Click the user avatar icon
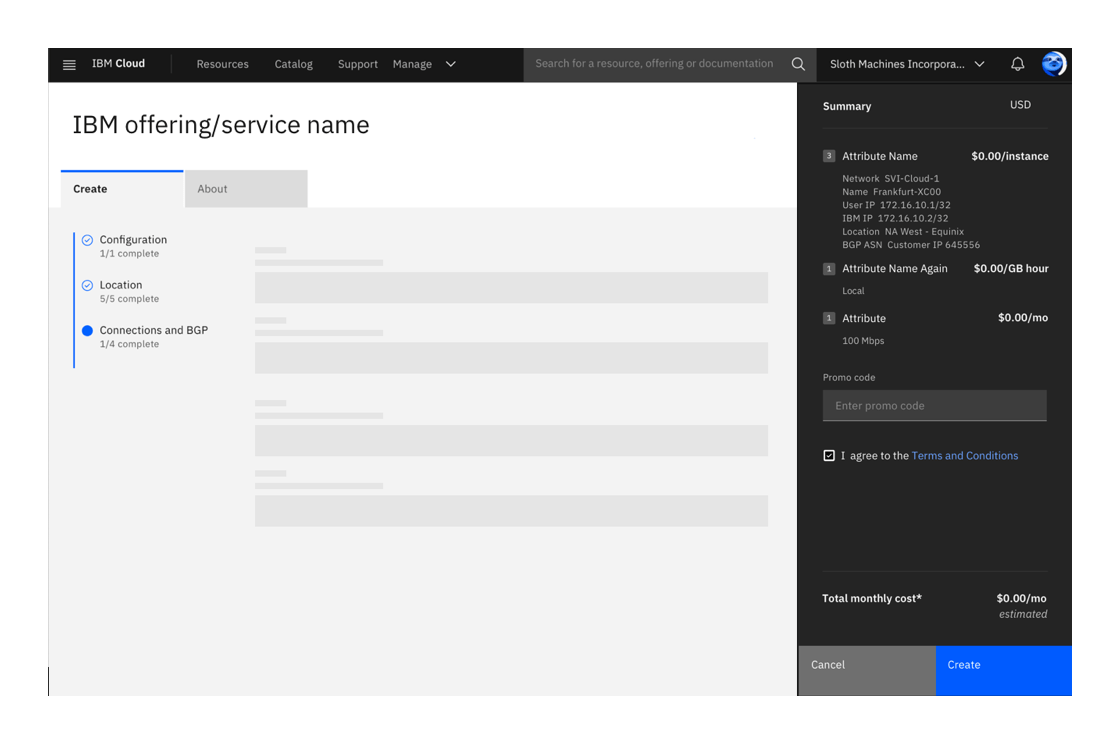1120x744 pixels. (1054, 64)
